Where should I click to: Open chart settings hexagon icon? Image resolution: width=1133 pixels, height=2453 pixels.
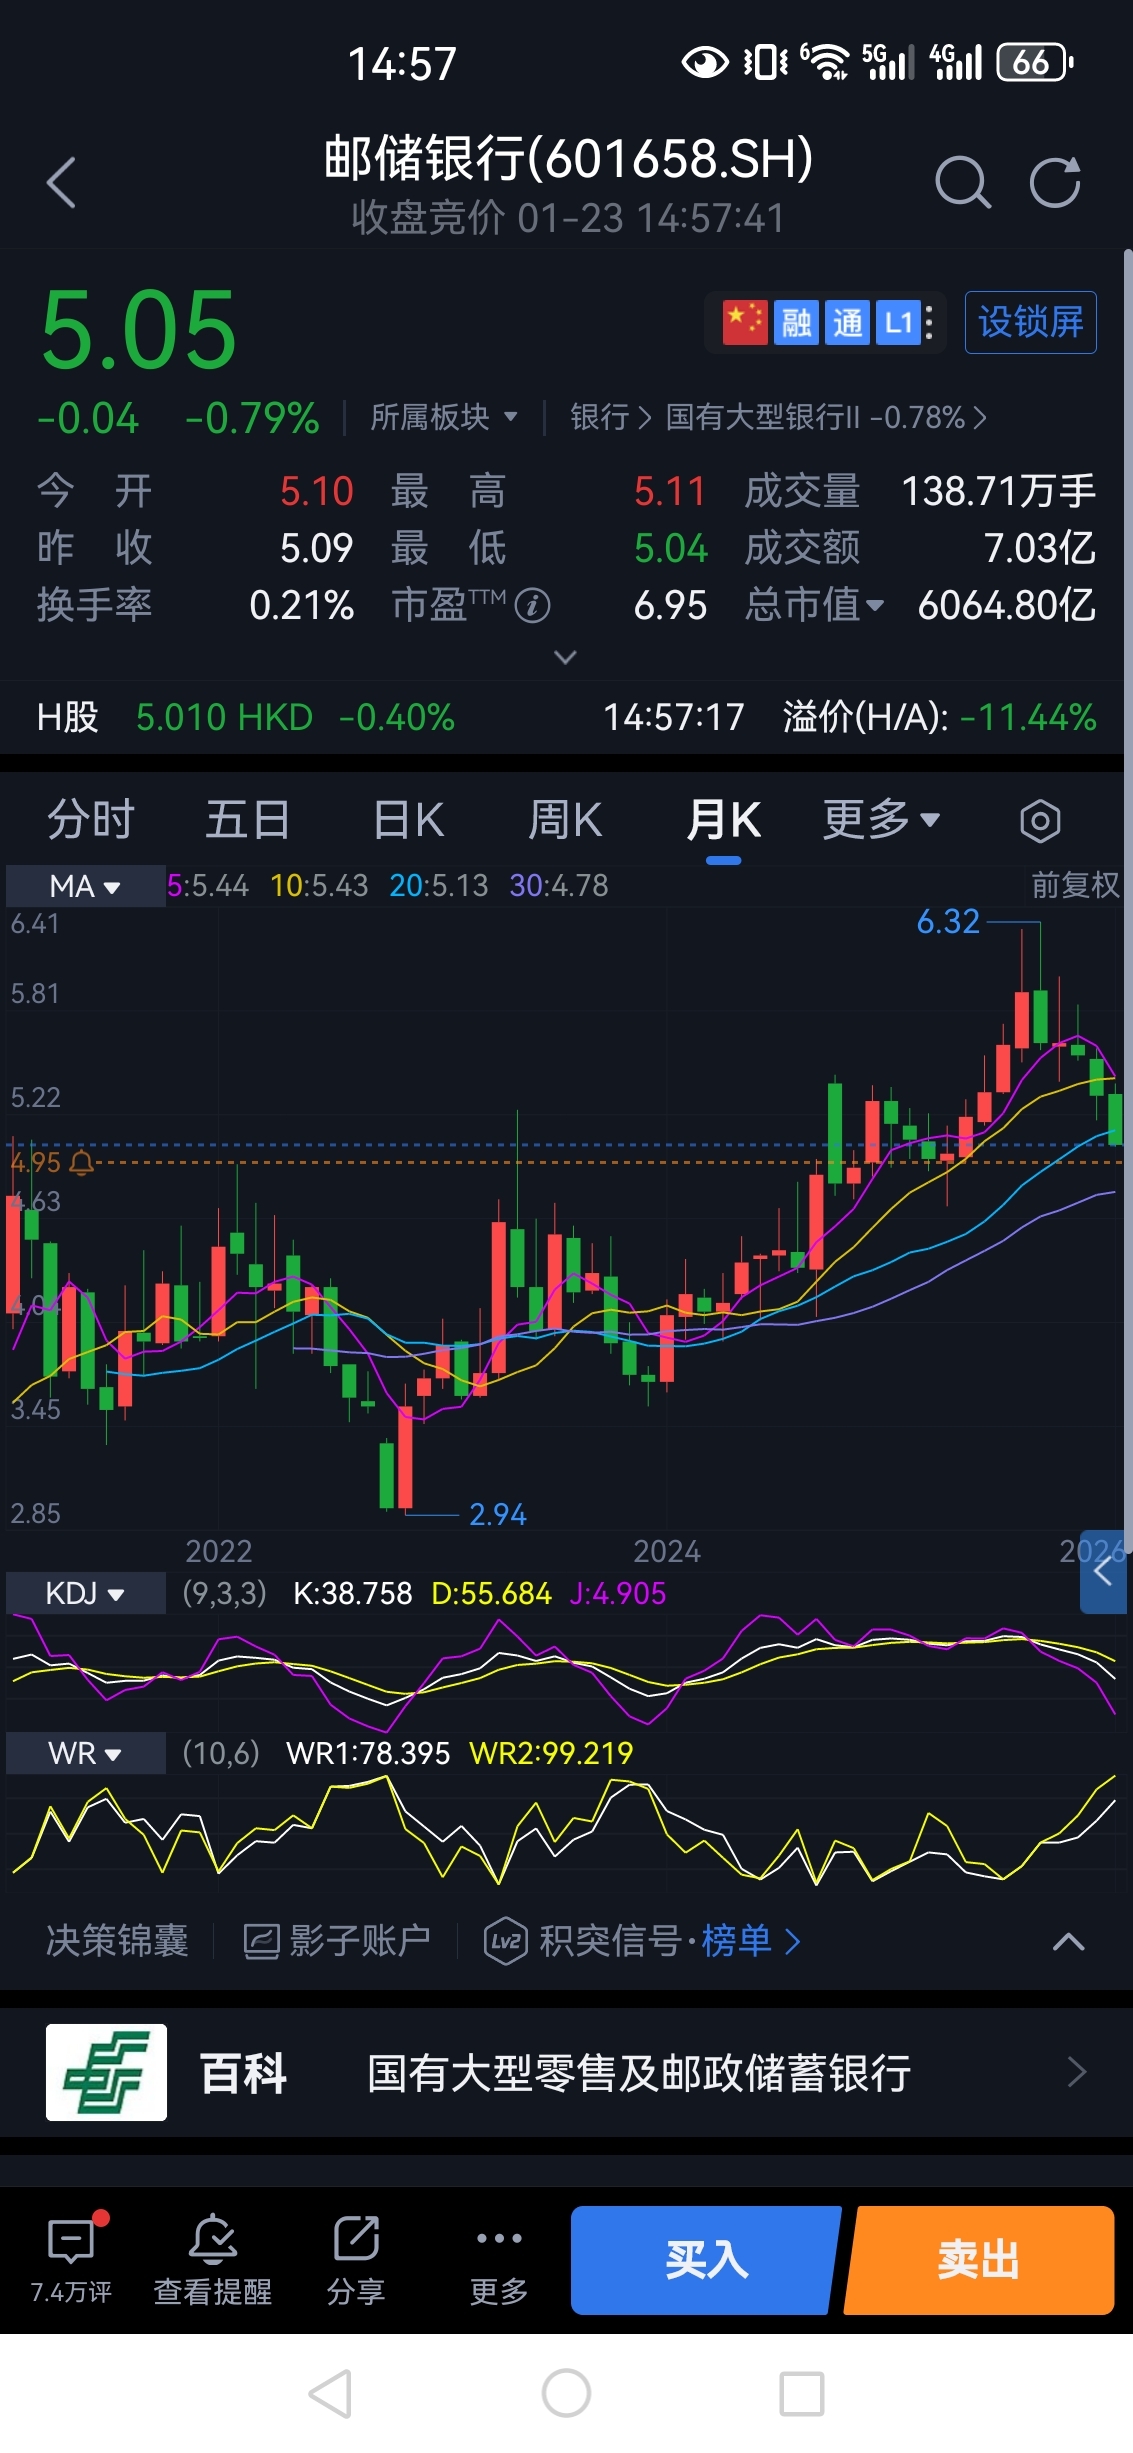(1040, 821)
